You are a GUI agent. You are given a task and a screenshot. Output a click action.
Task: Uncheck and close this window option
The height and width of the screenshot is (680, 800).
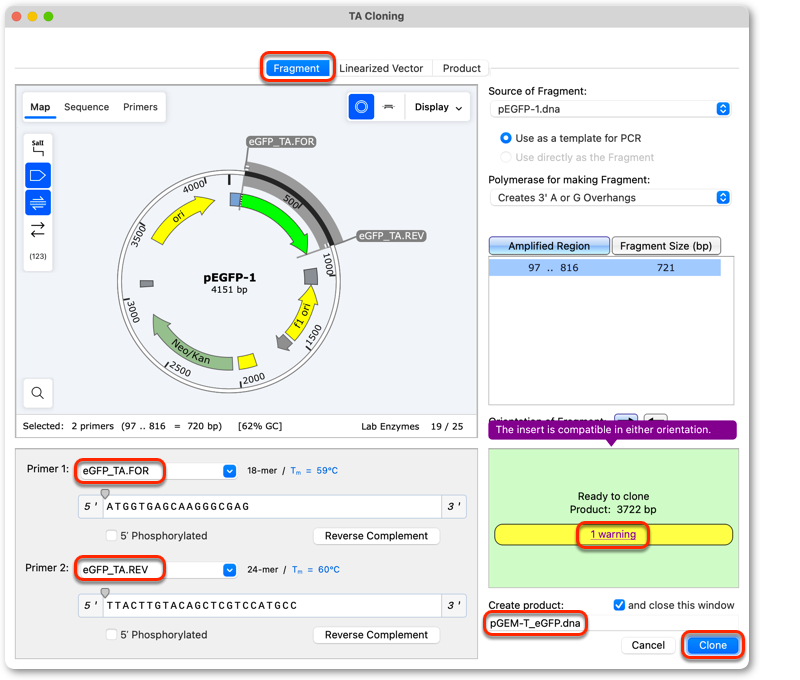[619, 605]
